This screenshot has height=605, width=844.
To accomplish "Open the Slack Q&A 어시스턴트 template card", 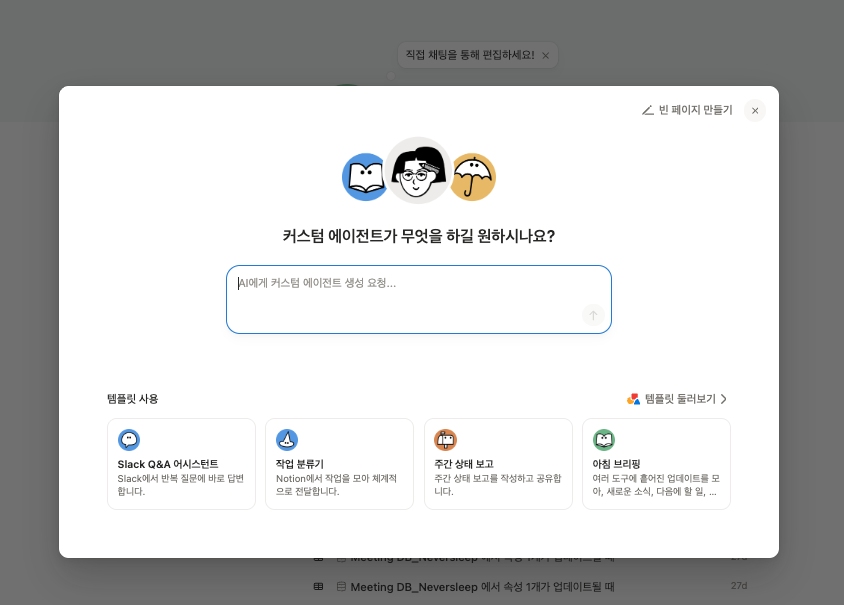I will pyautogui.click(x=181, y=463).
